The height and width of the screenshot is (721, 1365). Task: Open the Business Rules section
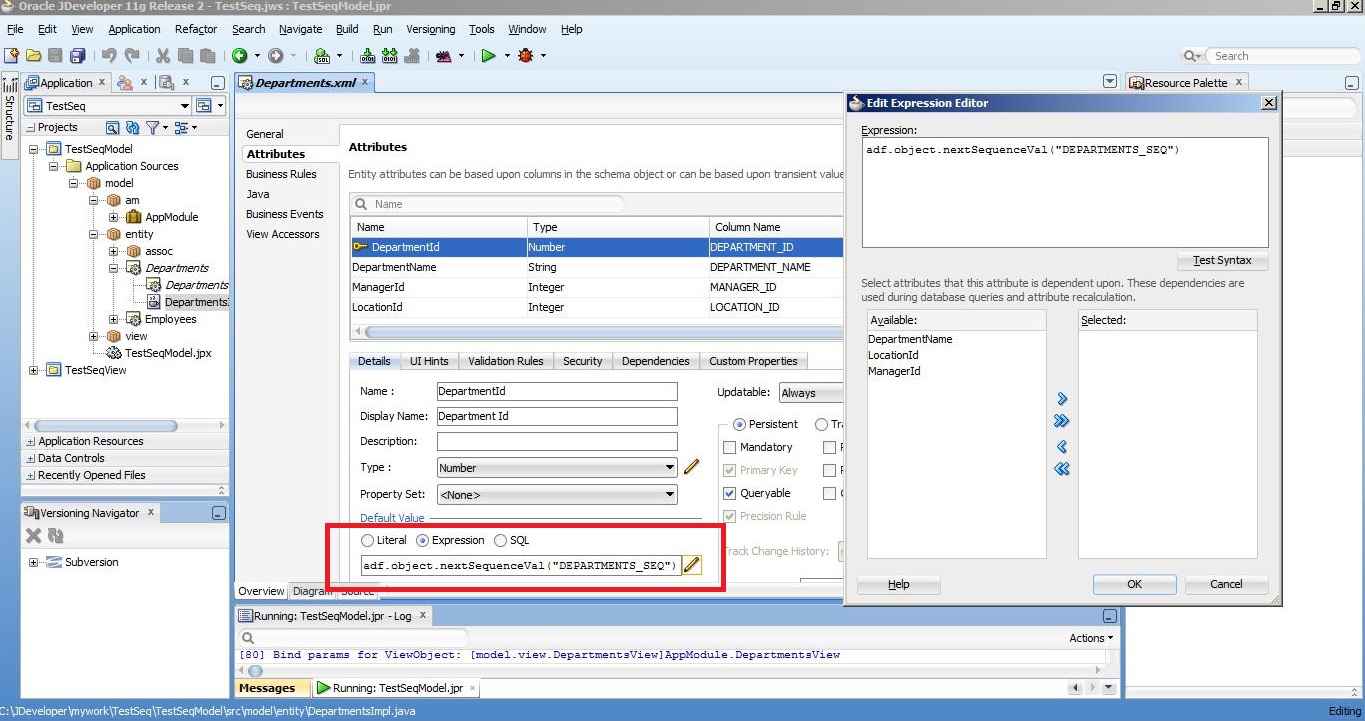click(281, 174)
